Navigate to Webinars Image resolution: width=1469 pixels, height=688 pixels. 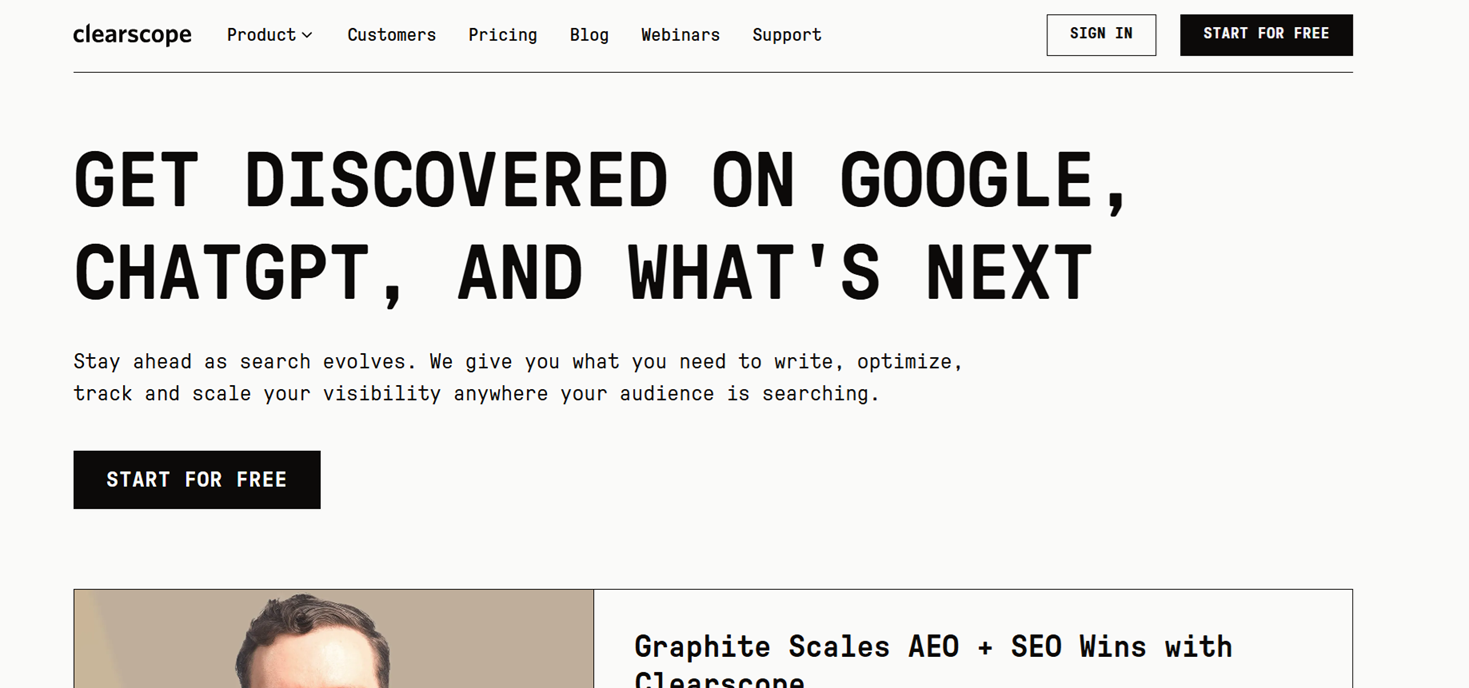[680, 35]
